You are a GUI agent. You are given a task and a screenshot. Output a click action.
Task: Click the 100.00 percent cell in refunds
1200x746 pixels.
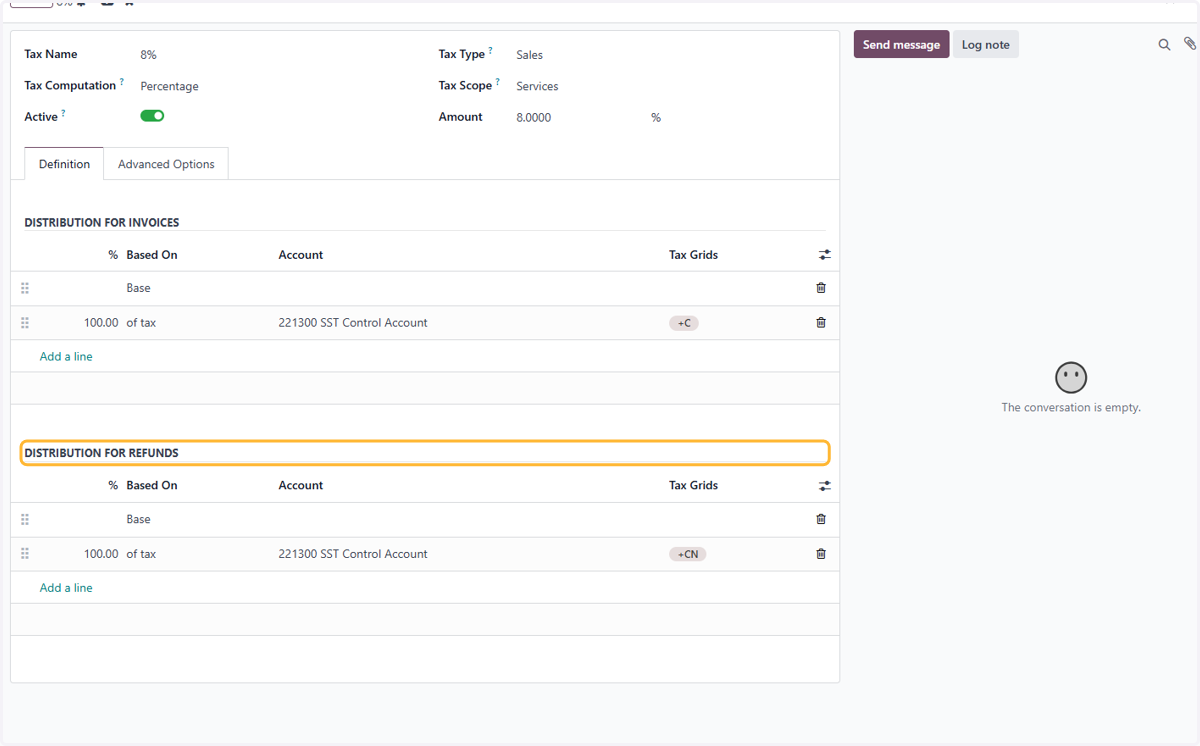pos(101,554)
